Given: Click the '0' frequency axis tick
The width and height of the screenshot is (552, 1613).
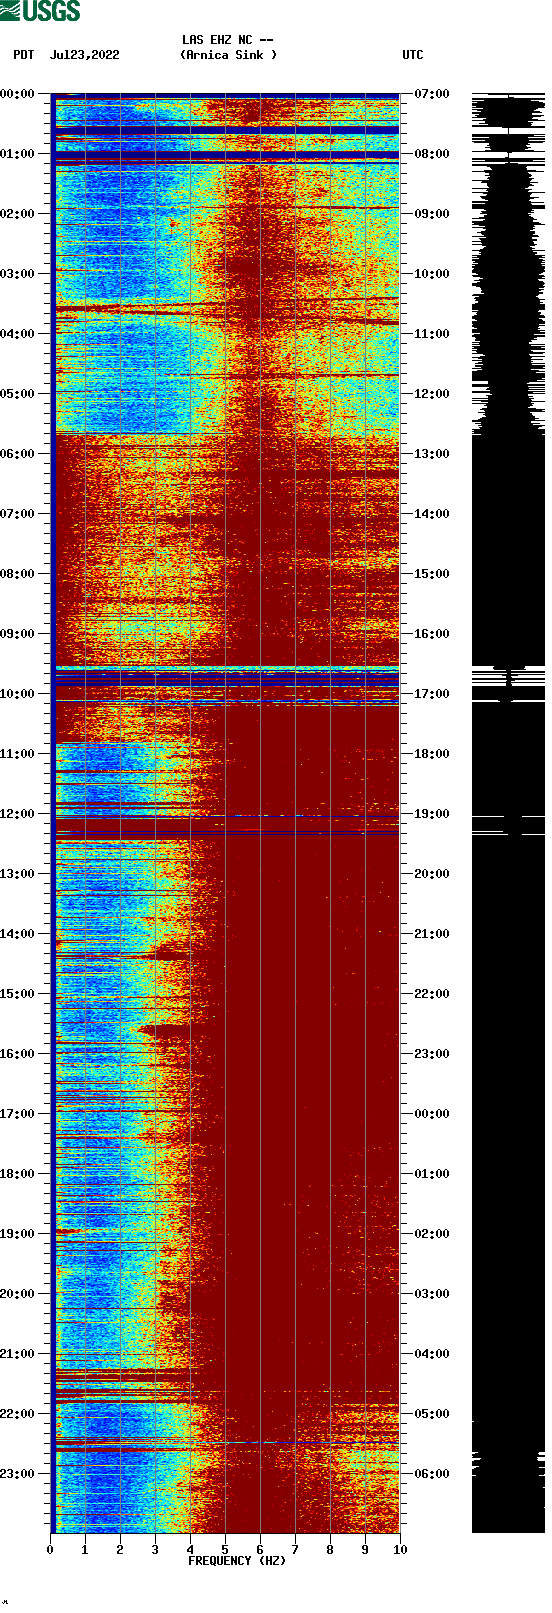Looking at the screenshot, I should pos(50,1550).
